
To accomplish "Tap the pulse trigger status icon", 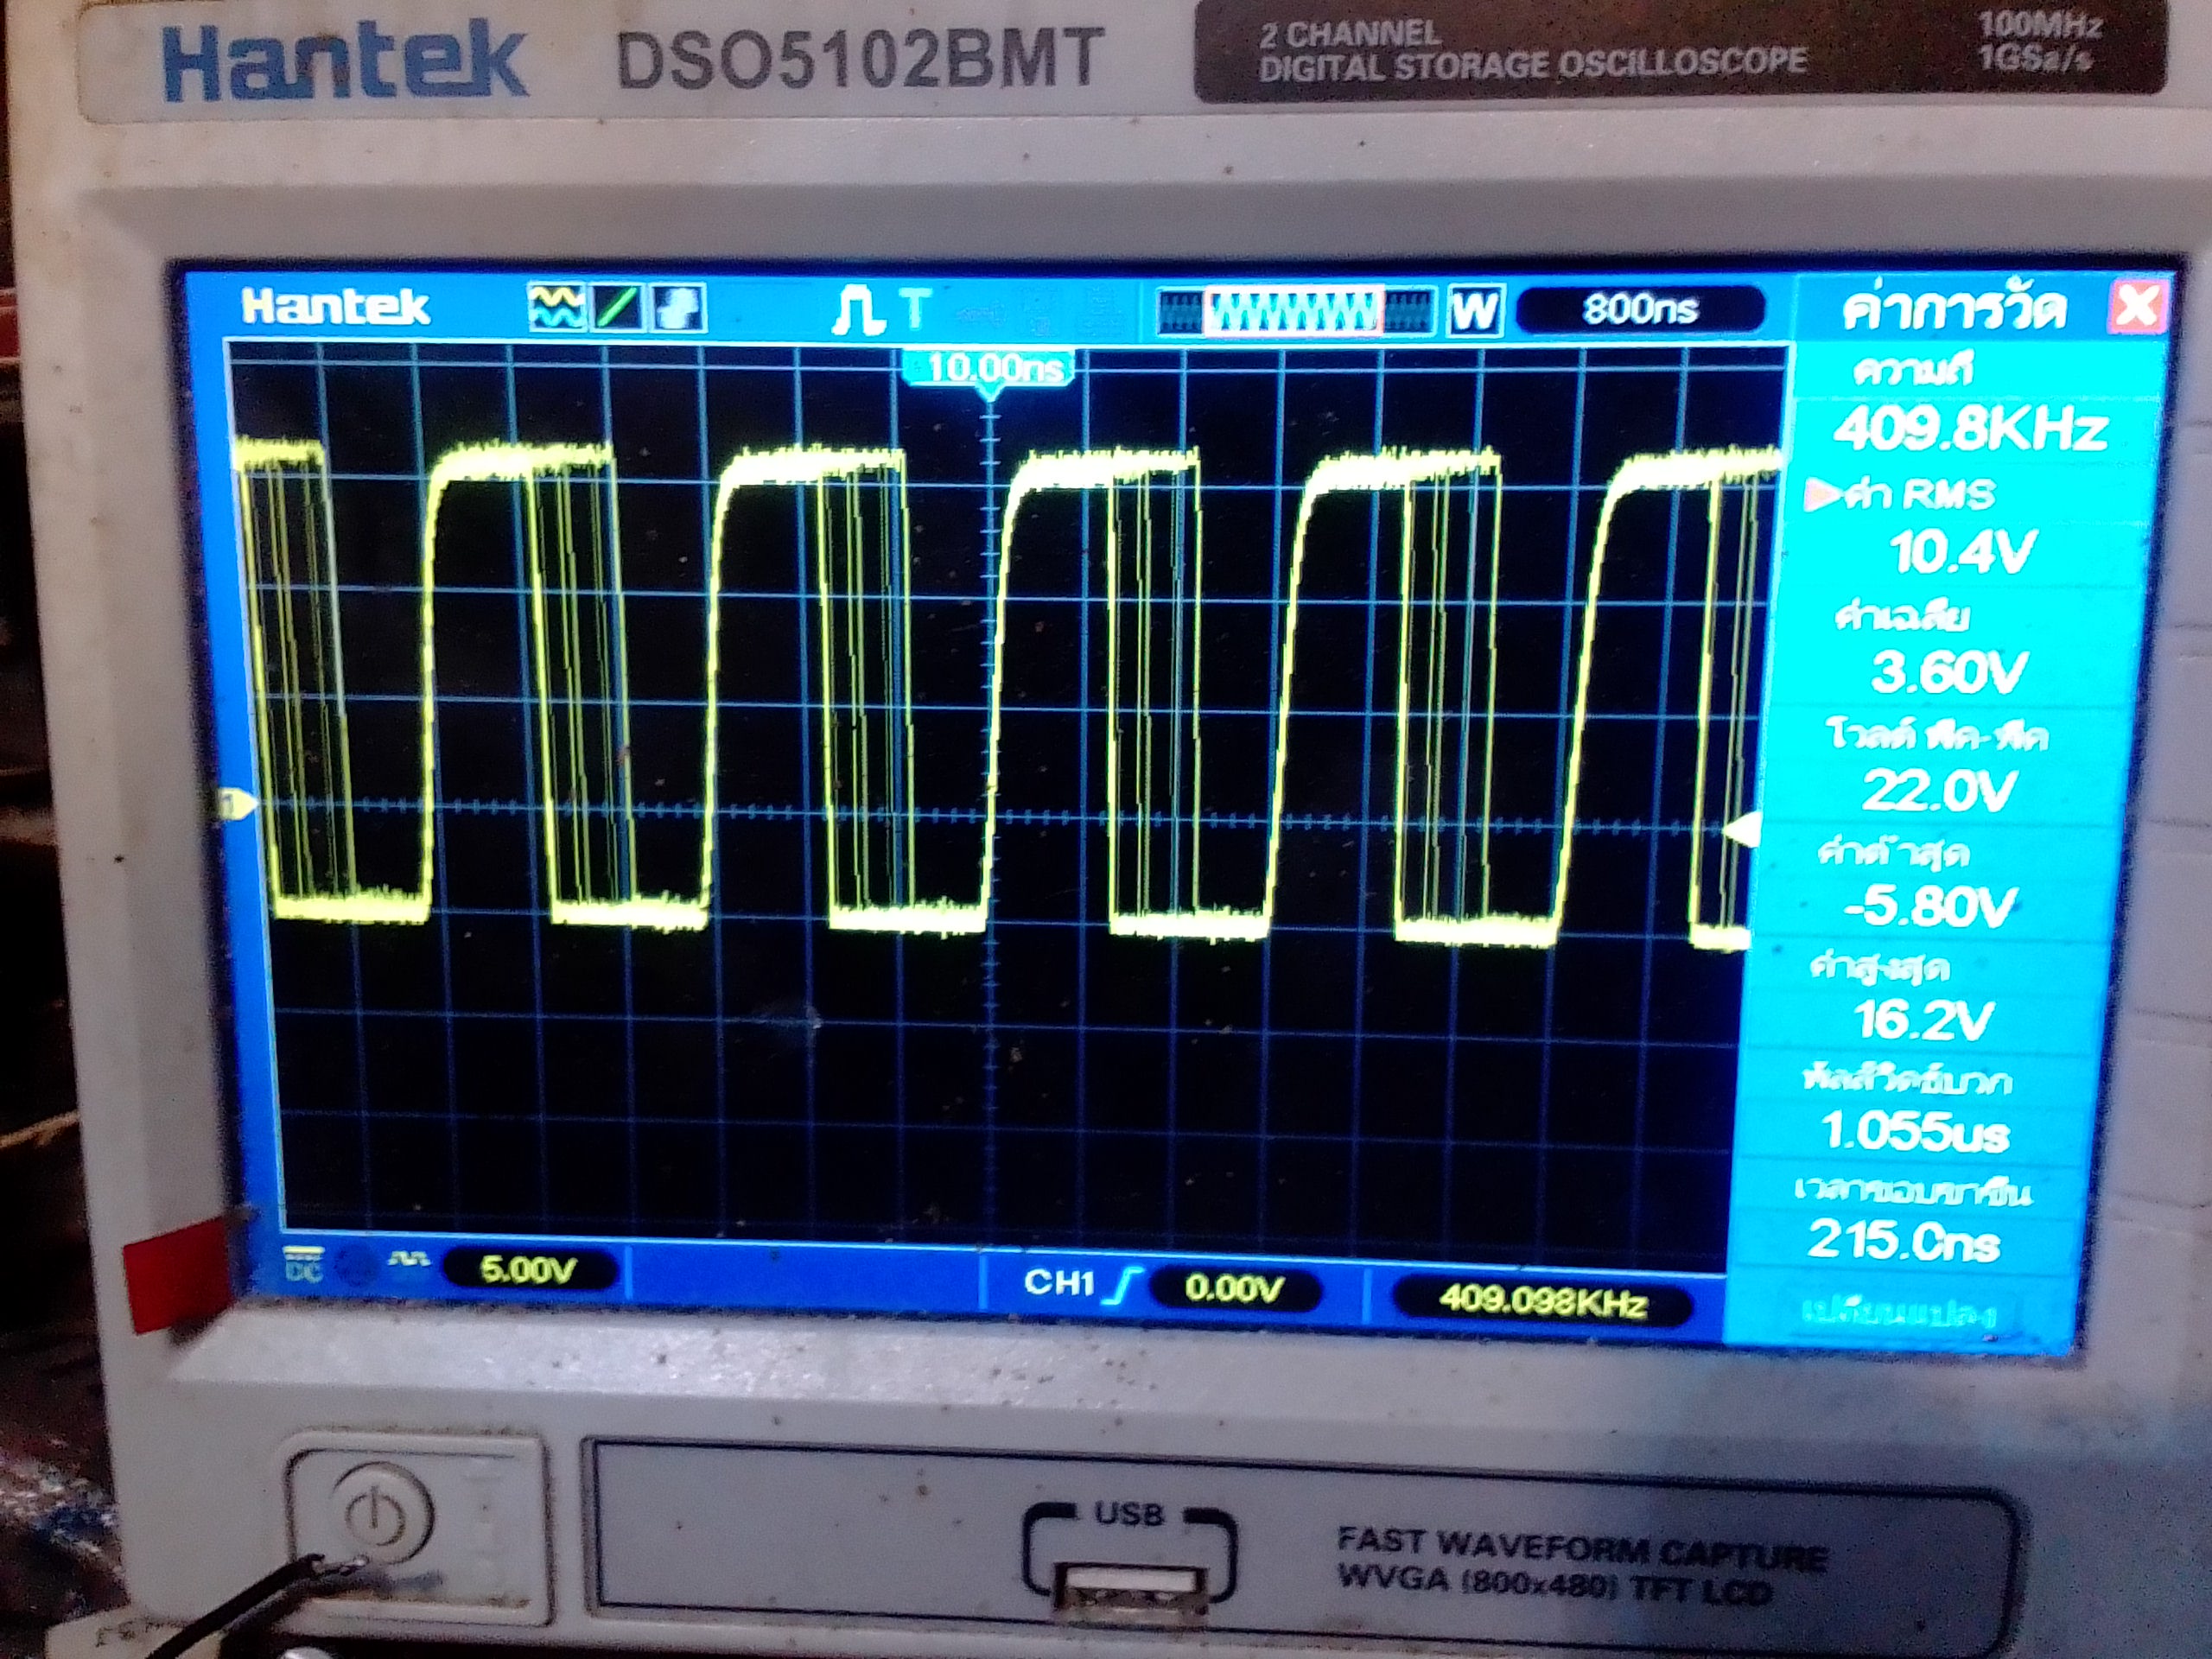I will 856,309.
